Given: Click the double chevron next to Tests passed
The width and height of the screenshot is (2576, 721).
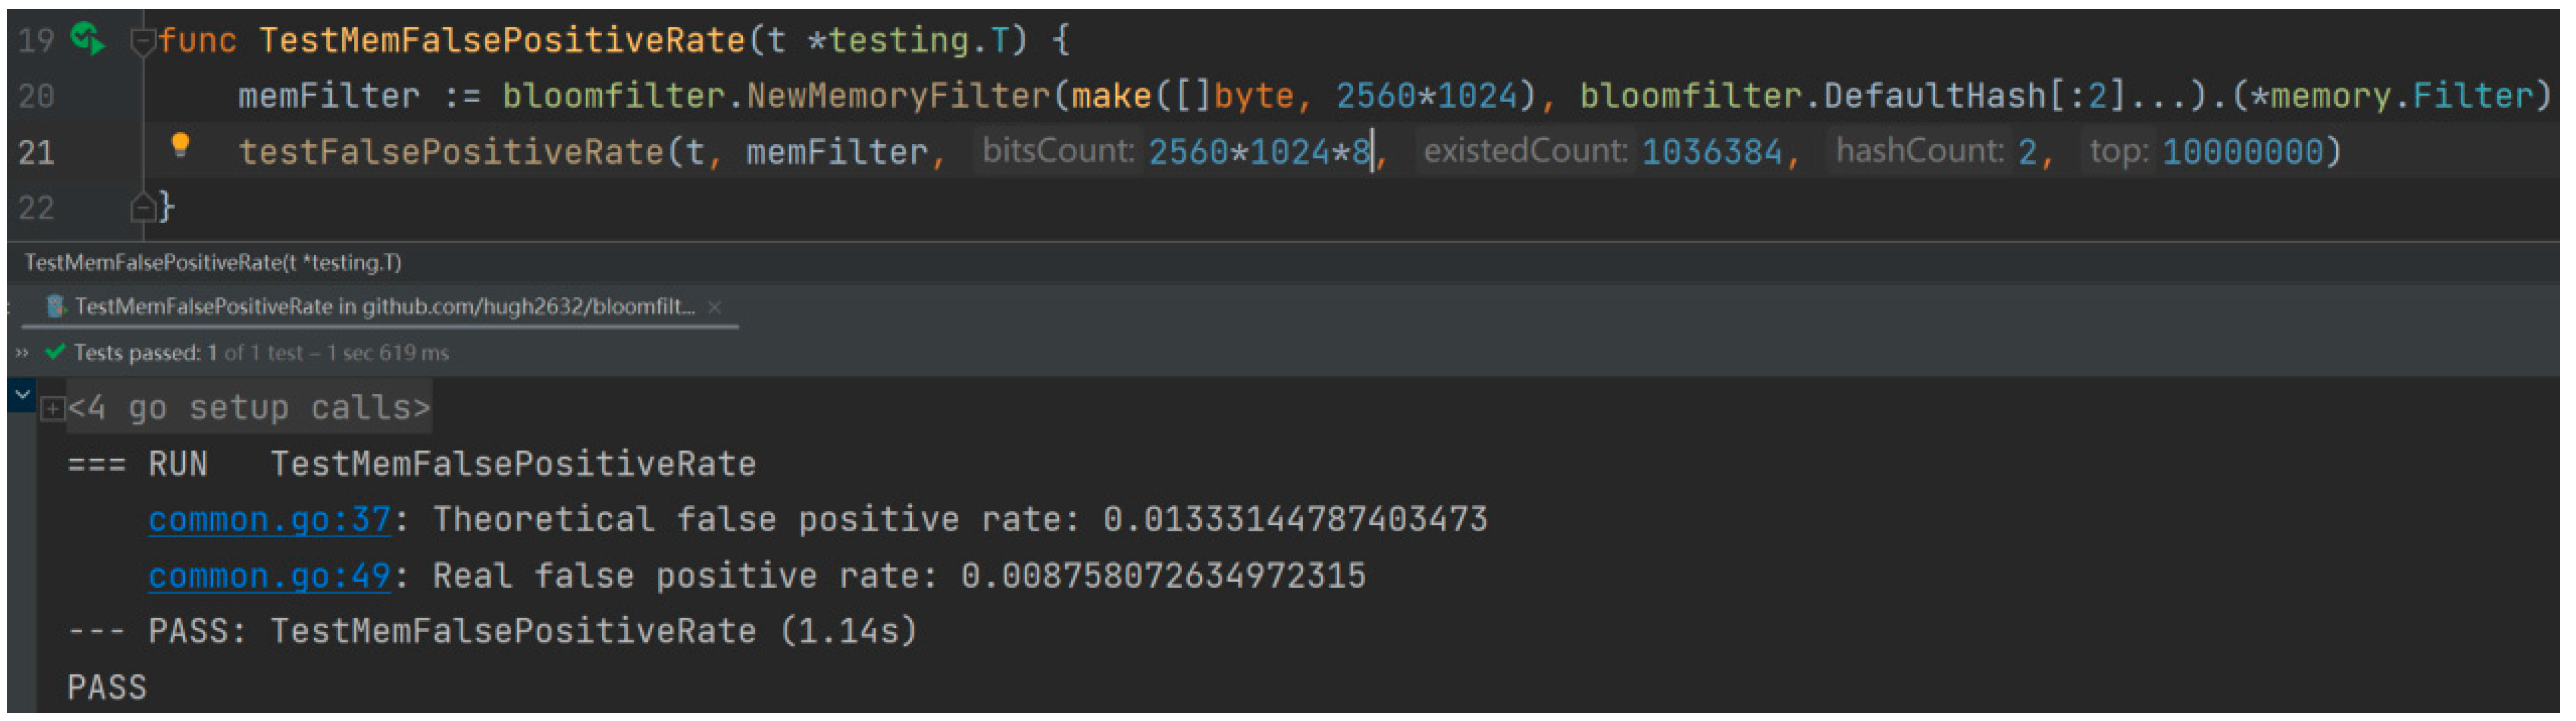Looking at the screenshot, I should point(22,353).
